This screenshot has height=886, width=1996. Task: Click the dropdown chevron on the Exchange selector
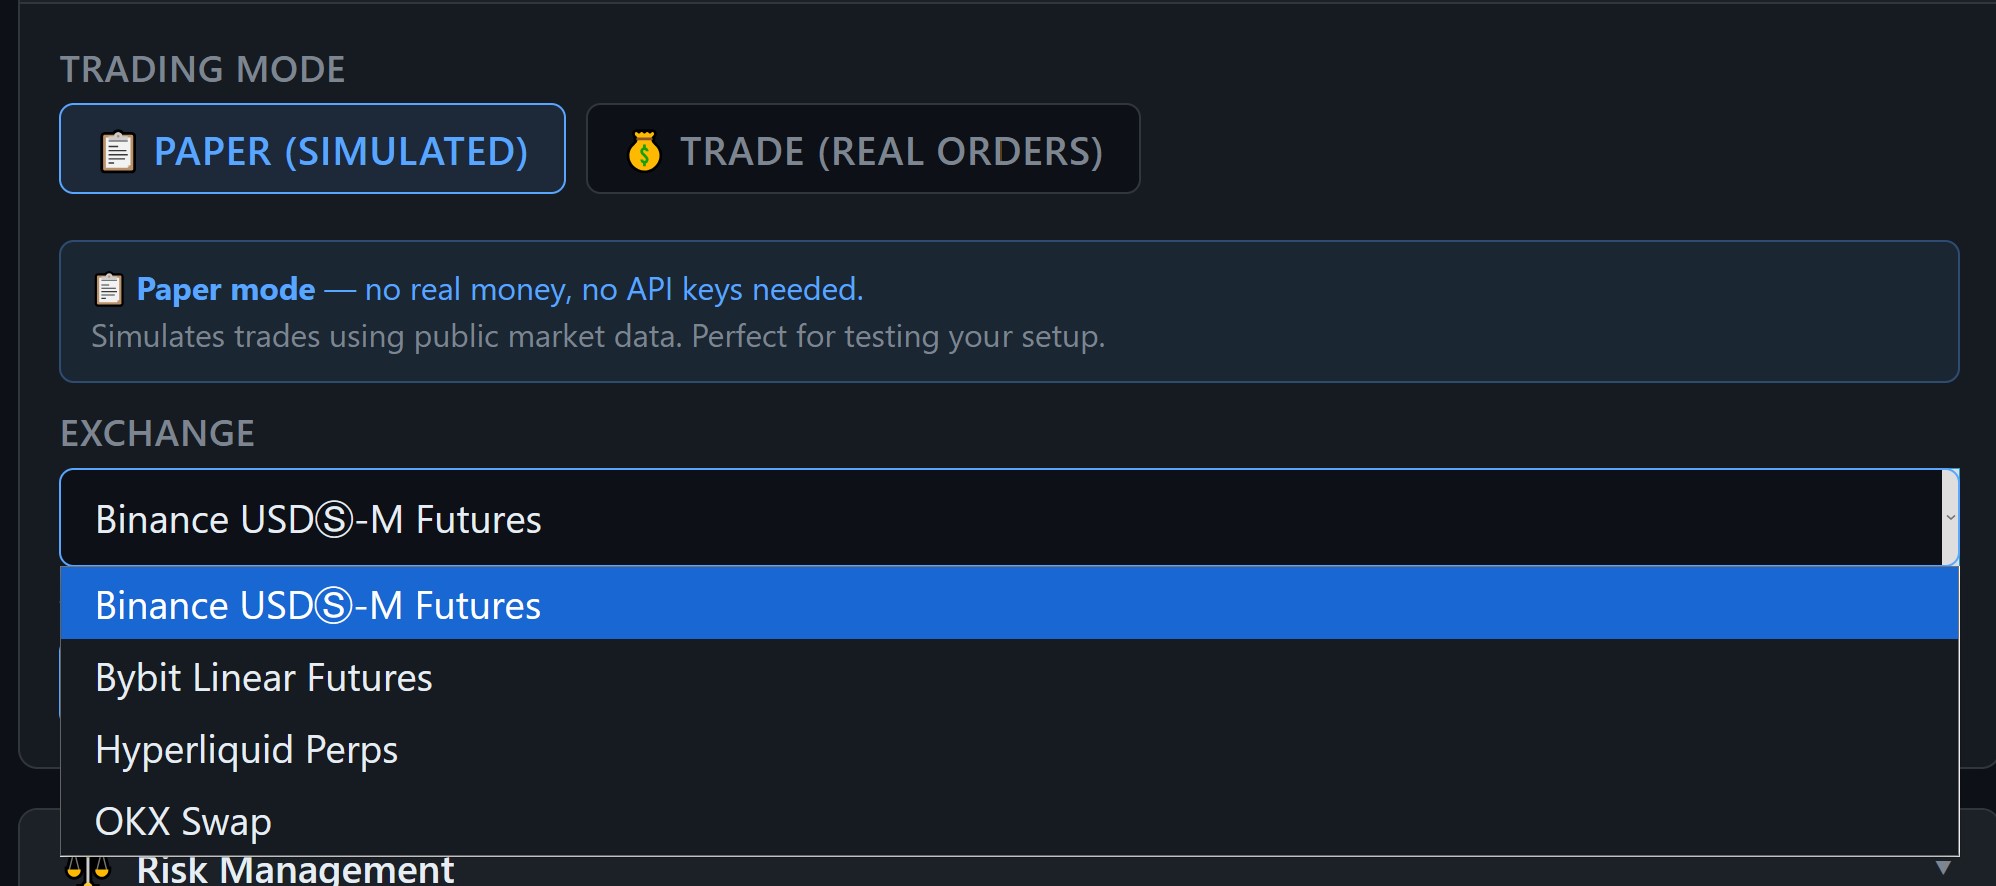pyautogui.click(x=1948, y=517)
